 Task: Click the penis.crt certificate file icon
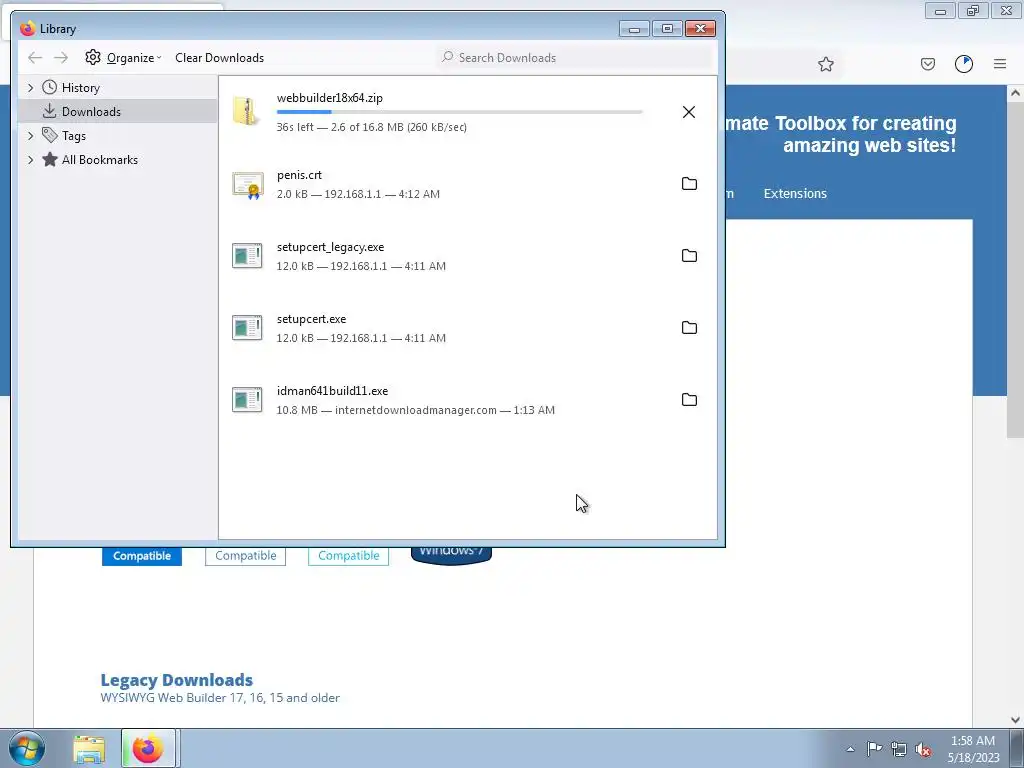click(248, 185)
